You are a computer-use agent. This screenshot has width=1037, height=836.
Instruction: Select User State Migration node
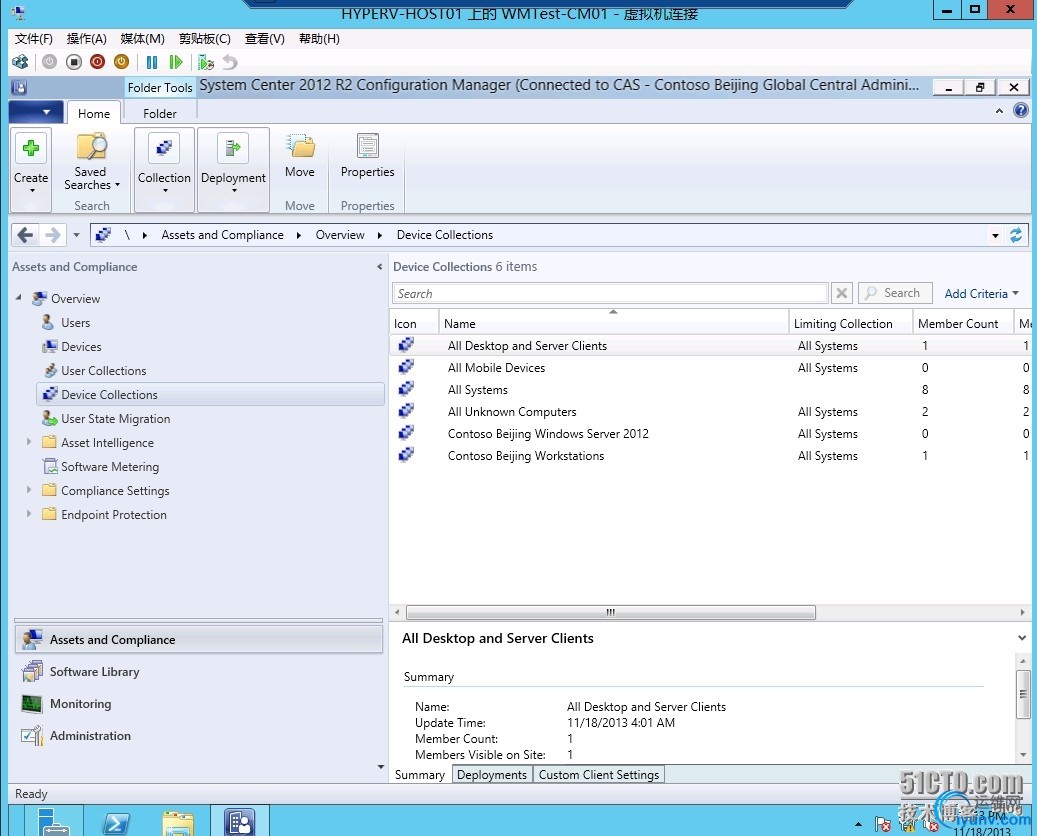pyautogui.click(x=116, y=419)
